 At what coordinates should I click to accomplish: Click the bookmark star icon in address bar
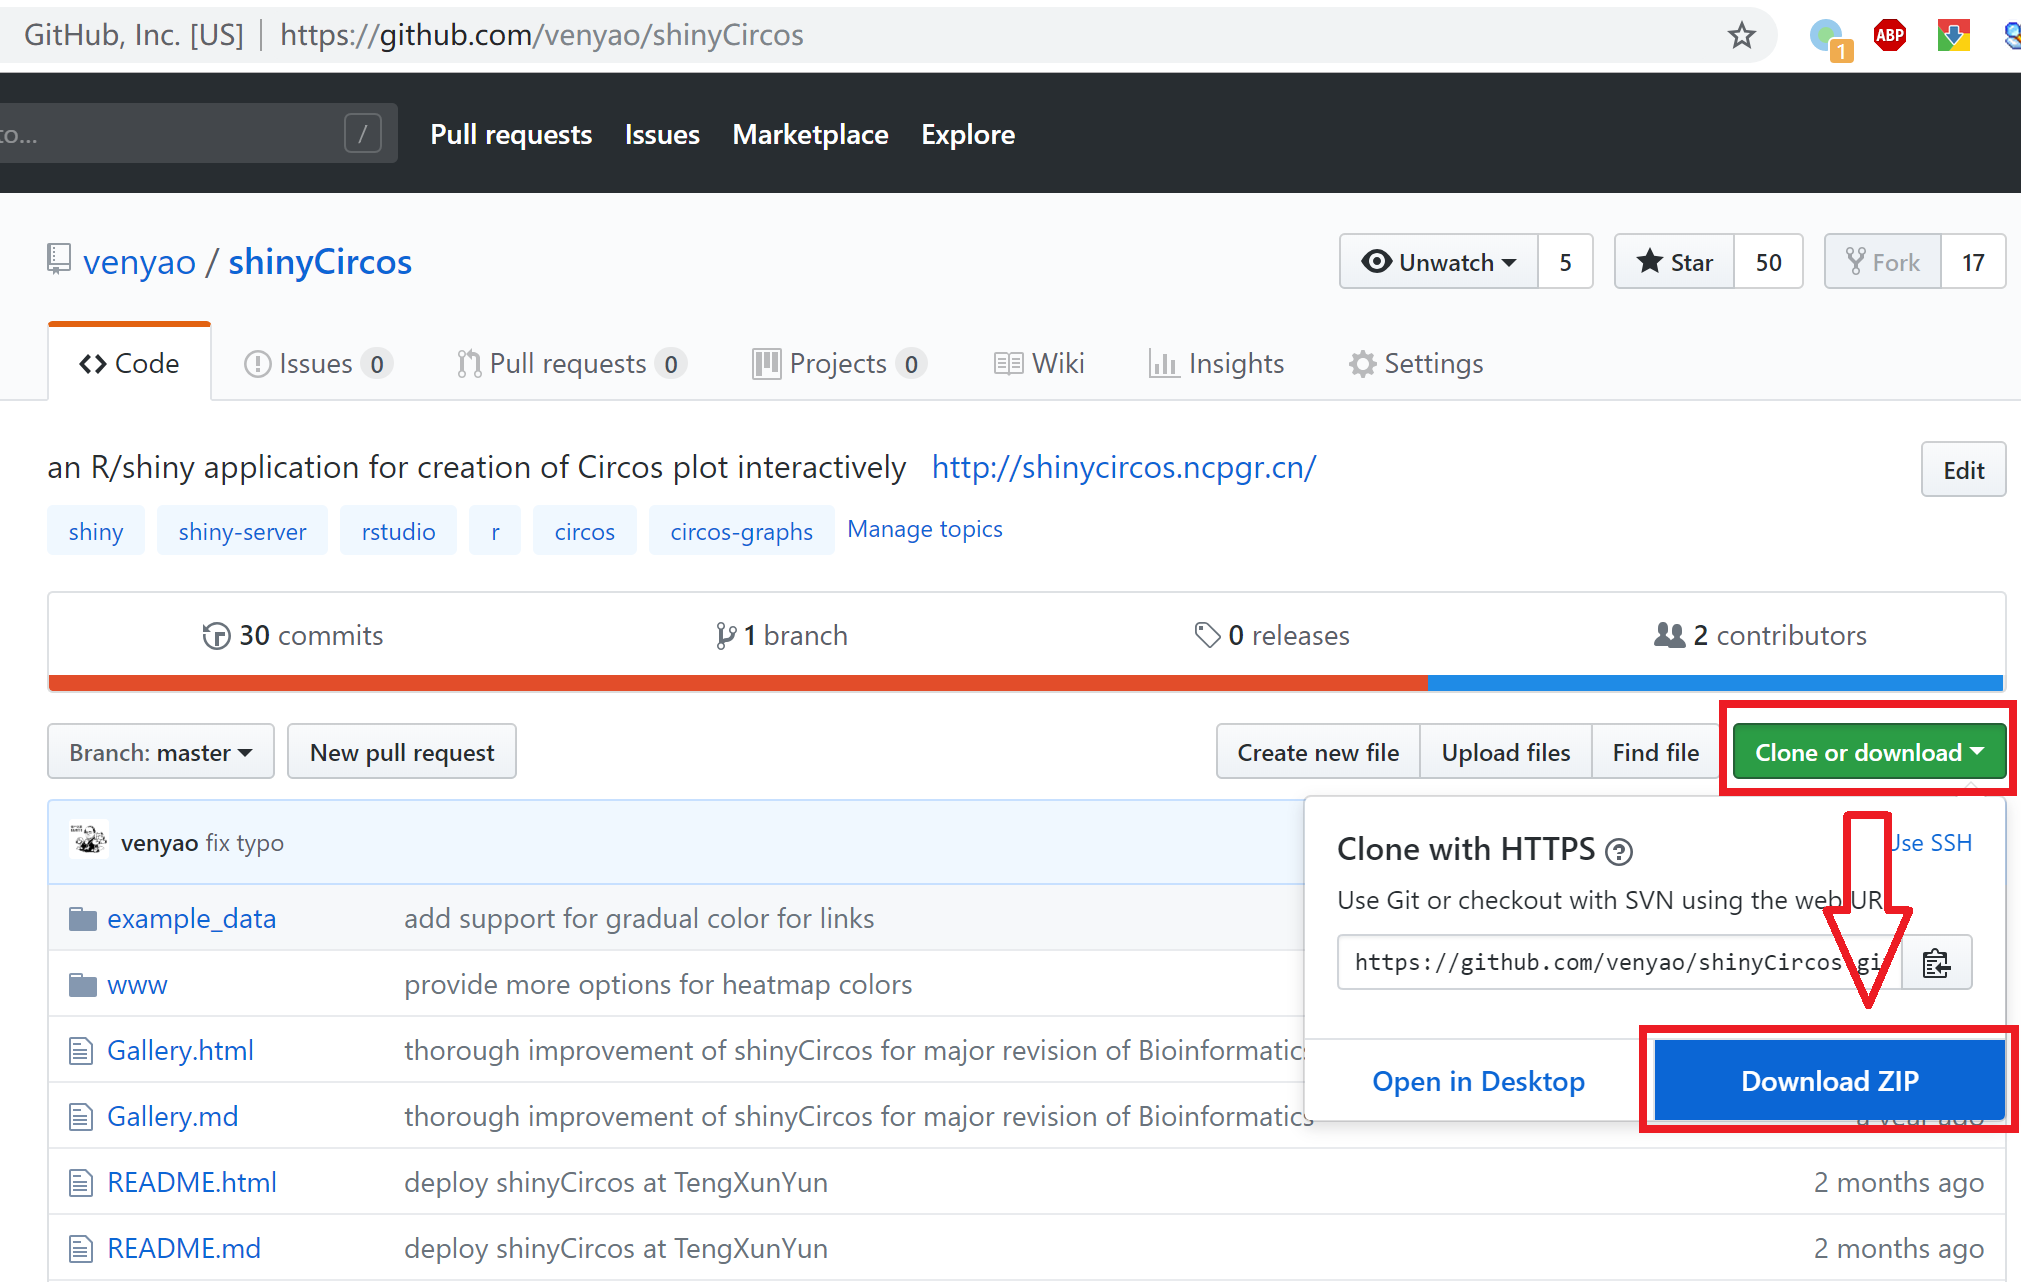[x=1741, y=36]
